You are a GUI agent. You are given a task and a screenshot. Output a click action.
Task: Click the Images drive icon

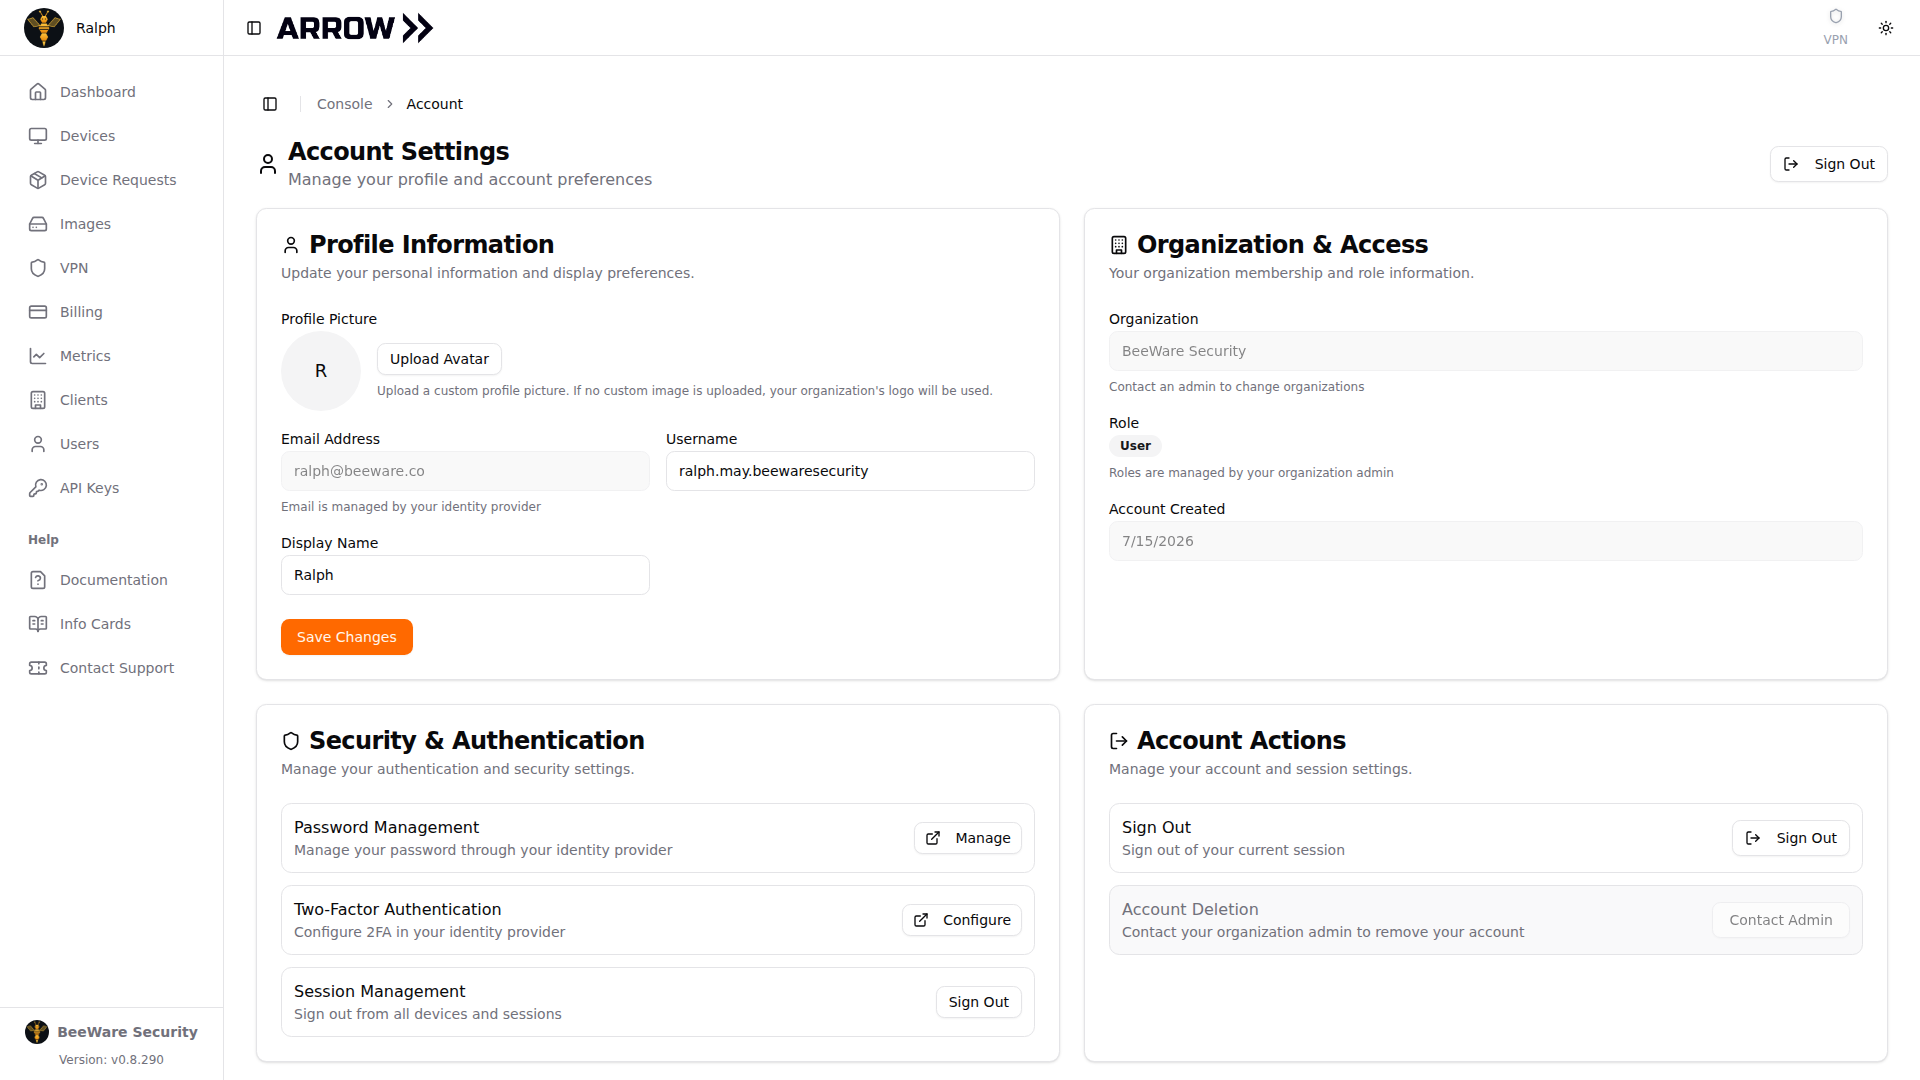tap(38, 224)
